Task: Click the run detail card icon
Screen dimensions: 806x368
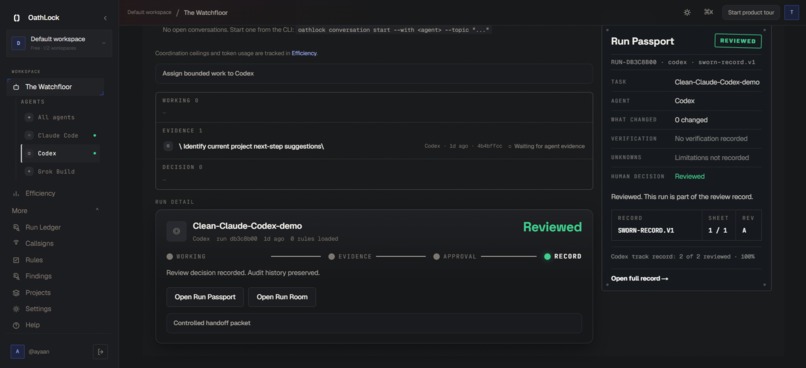Action: coord(176,231)
